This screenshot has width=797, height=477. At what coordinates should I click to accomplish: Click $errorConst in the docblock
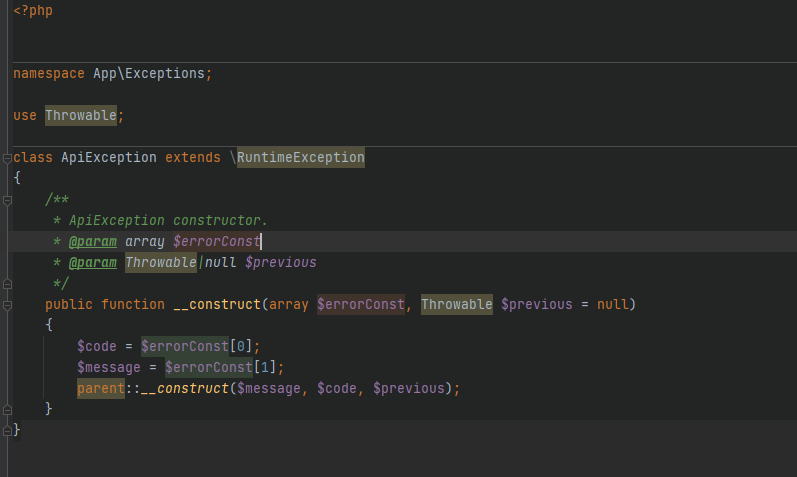[x=217, y=242]
